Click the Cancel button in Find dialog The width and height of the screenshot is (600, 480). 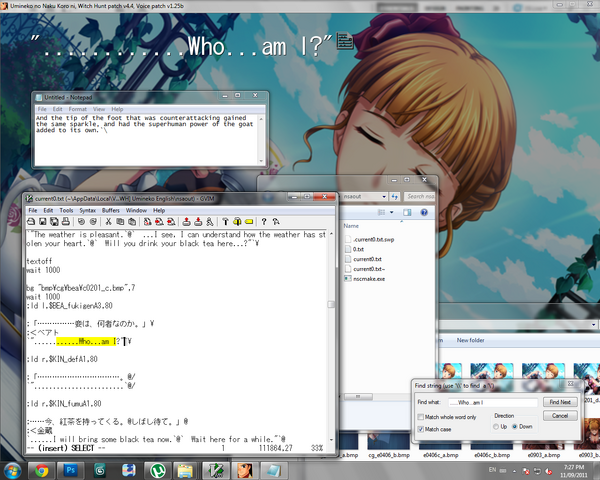pos(560,416)
